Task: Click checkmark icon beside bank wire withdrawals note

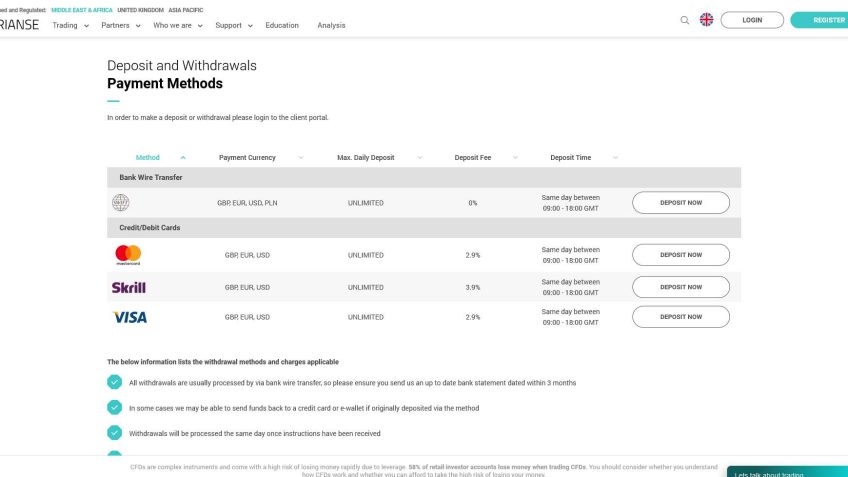Action: pos(114,382)
